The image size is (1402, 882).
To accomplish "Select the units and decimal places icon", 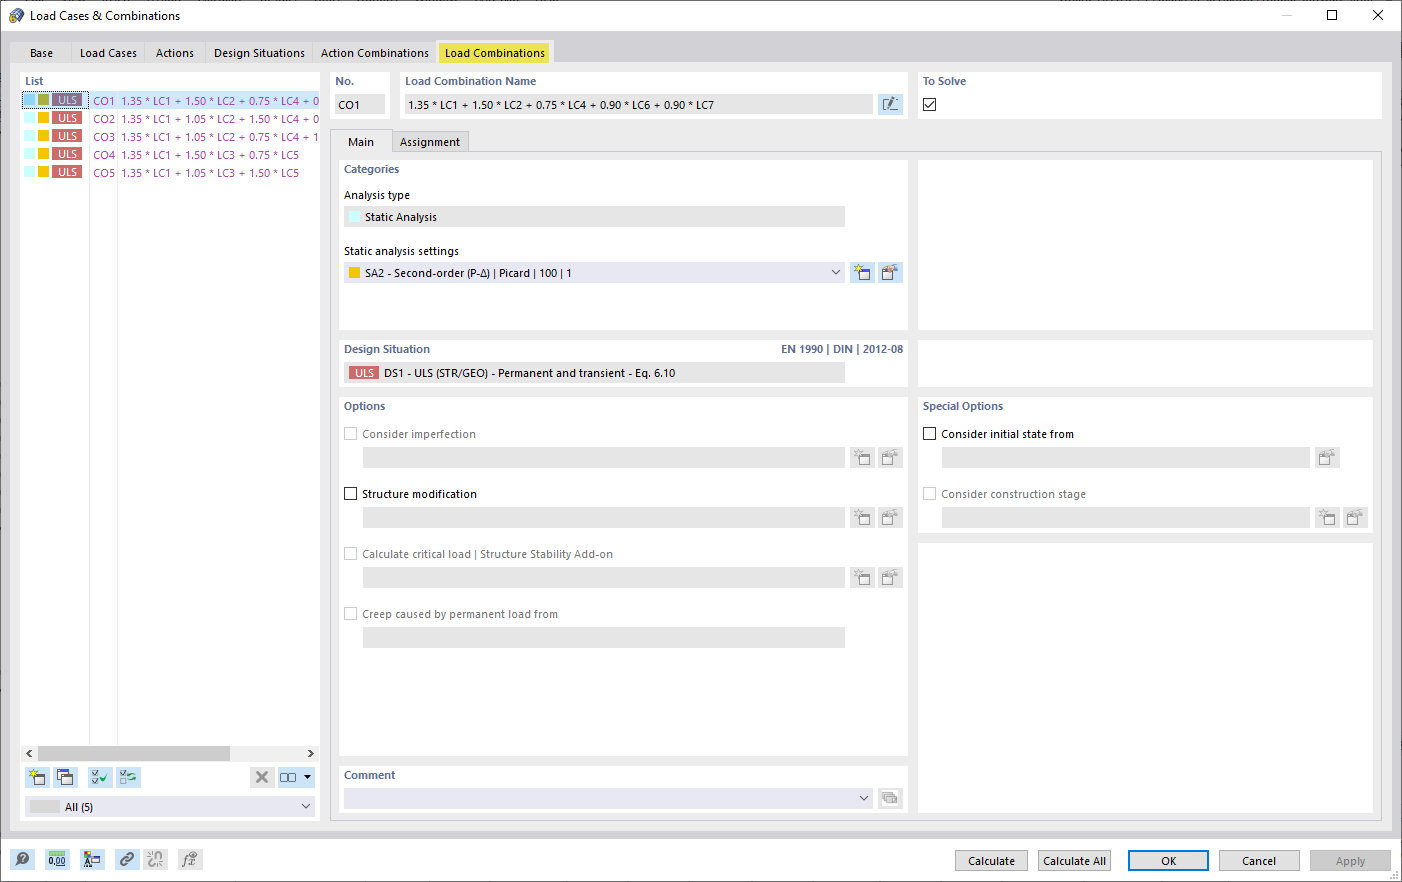I will (57, 859).
